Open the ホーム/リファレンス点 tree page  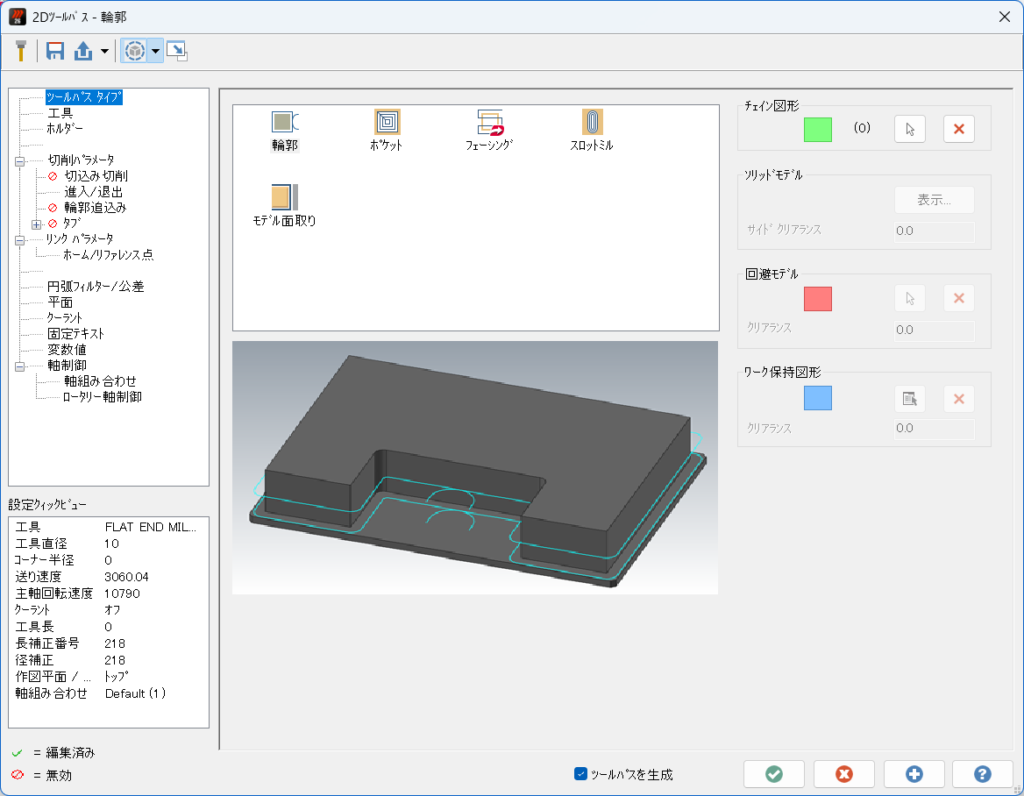[108, 255]
